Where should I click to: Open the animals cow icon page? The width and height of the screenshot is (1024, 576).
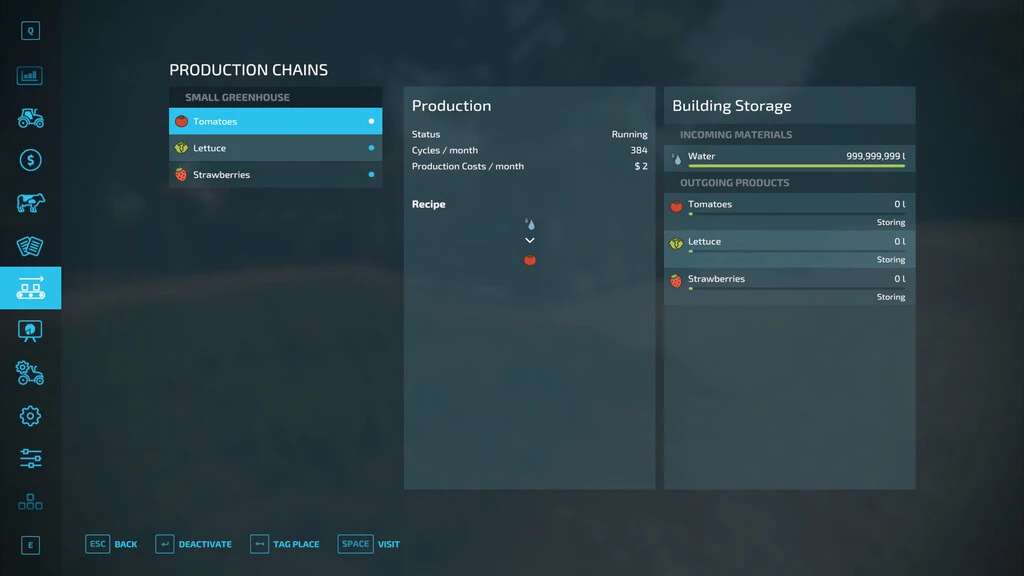(x=30, y=203)
